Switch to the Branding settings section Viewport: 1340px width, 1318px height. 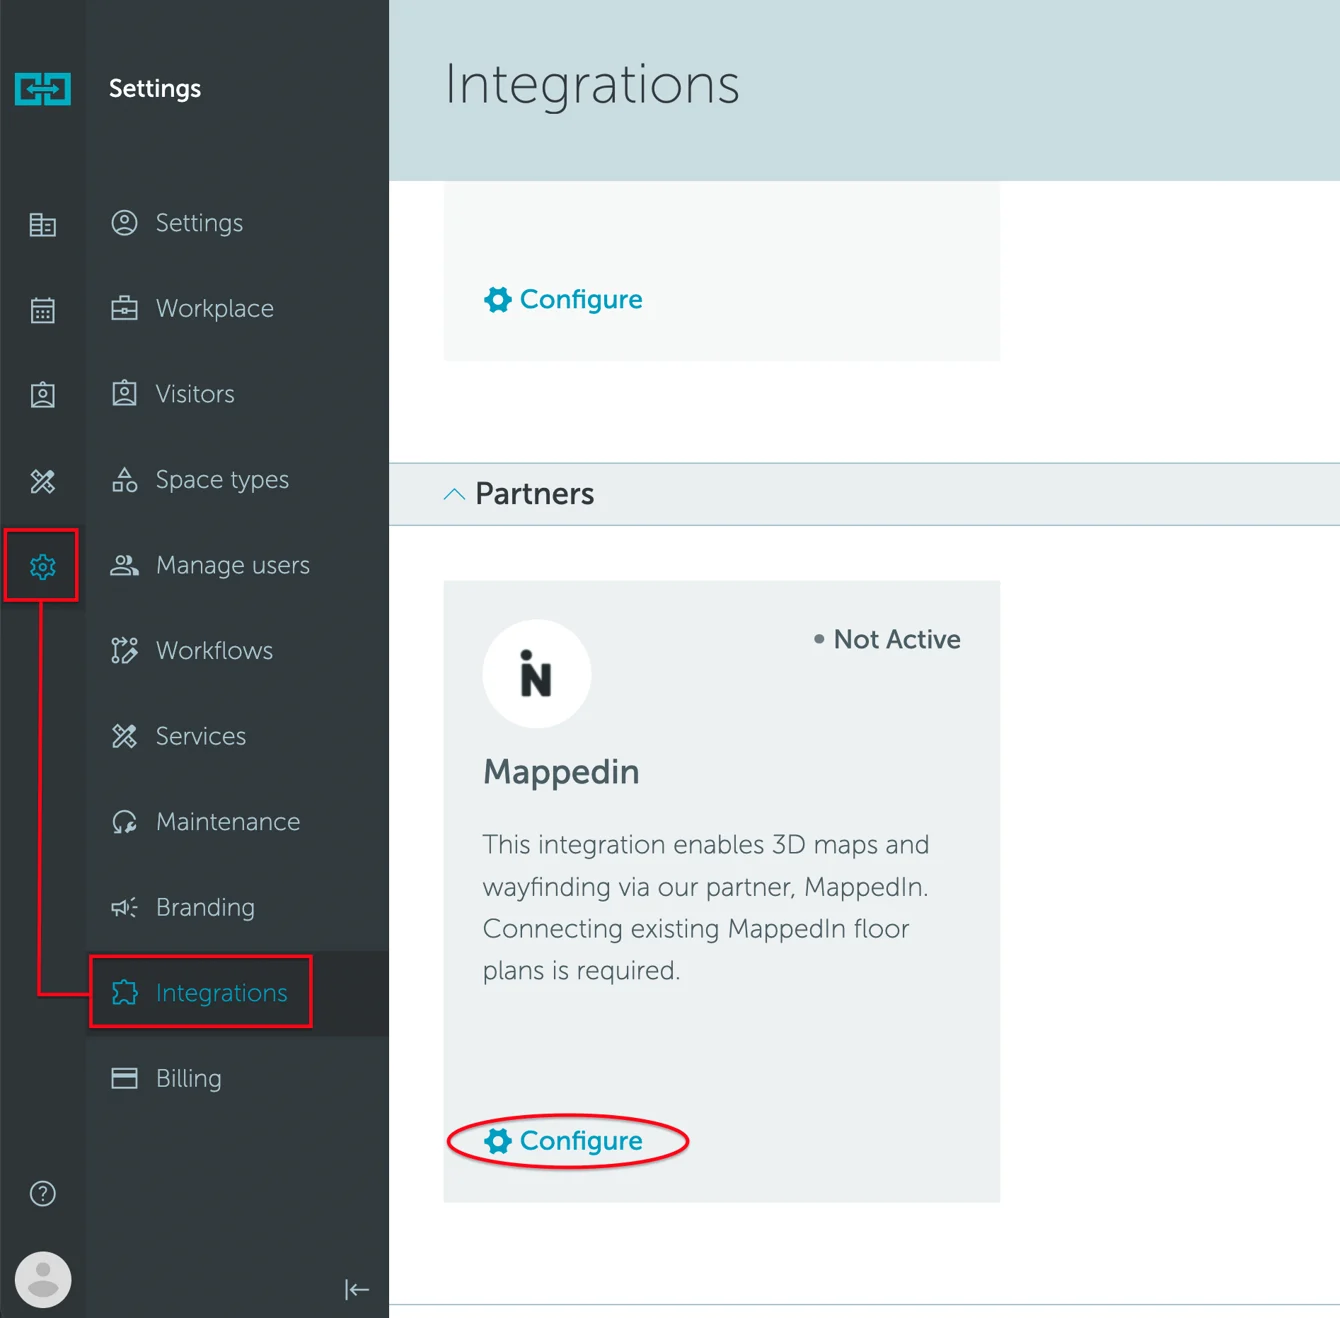pyautogui.click(x=205, y=907)
